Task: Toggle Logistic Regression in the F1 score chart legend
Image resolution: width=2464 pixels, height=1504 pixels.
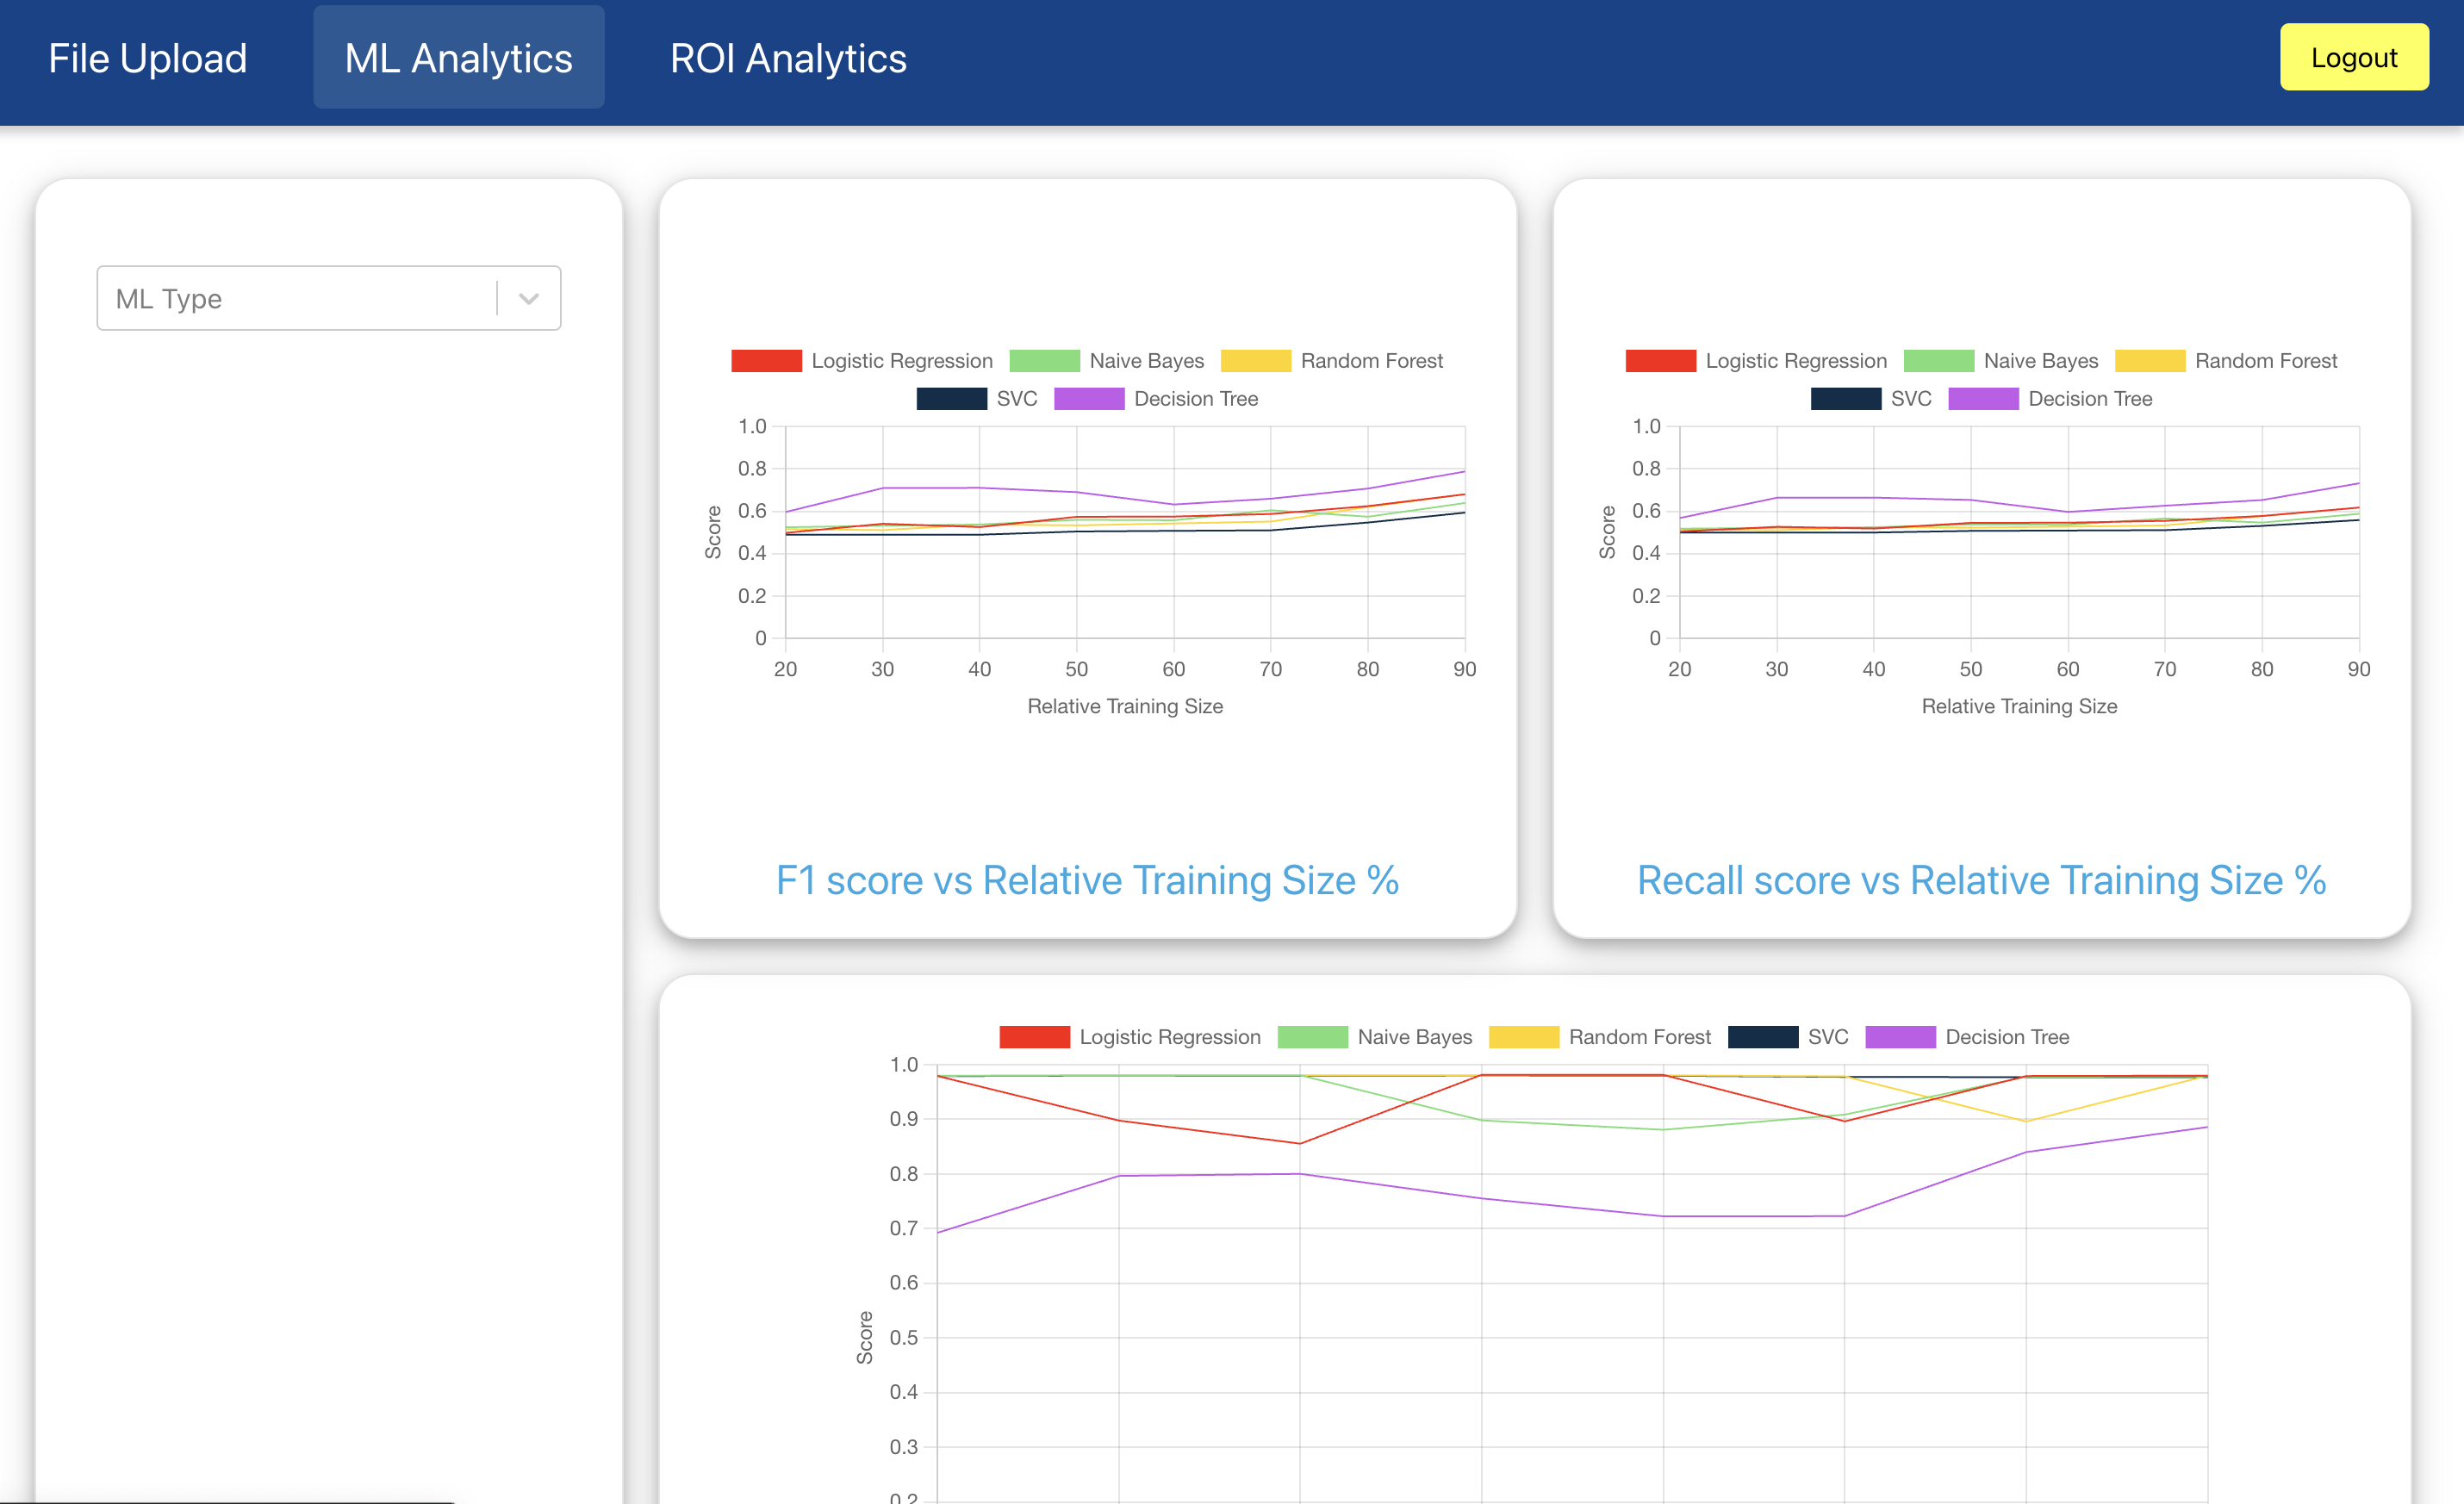Action: [862, 361]
